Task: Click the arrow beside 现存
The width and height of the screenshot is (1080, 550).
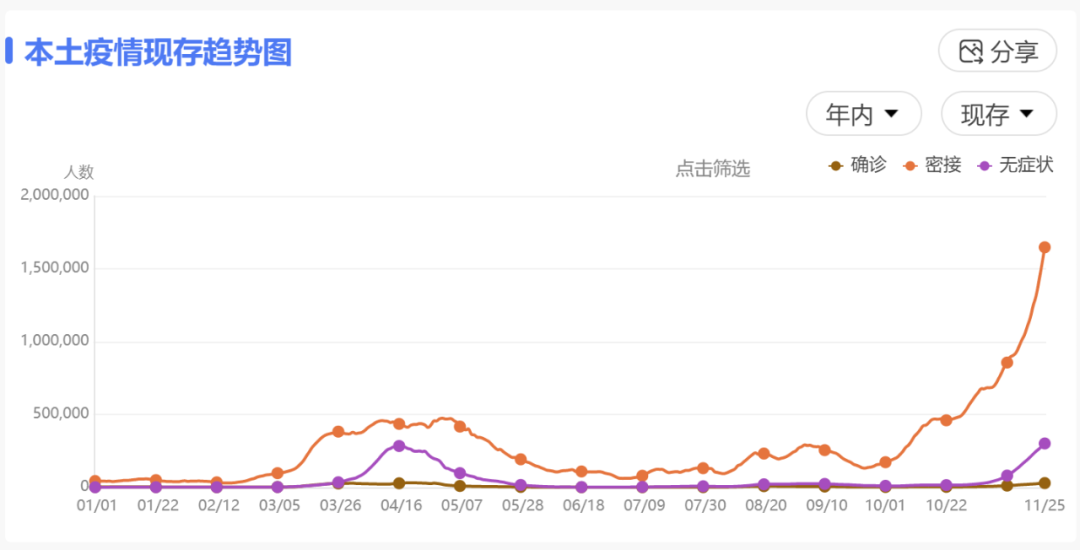Action: pyautogui.click(x=1026, y=114)
